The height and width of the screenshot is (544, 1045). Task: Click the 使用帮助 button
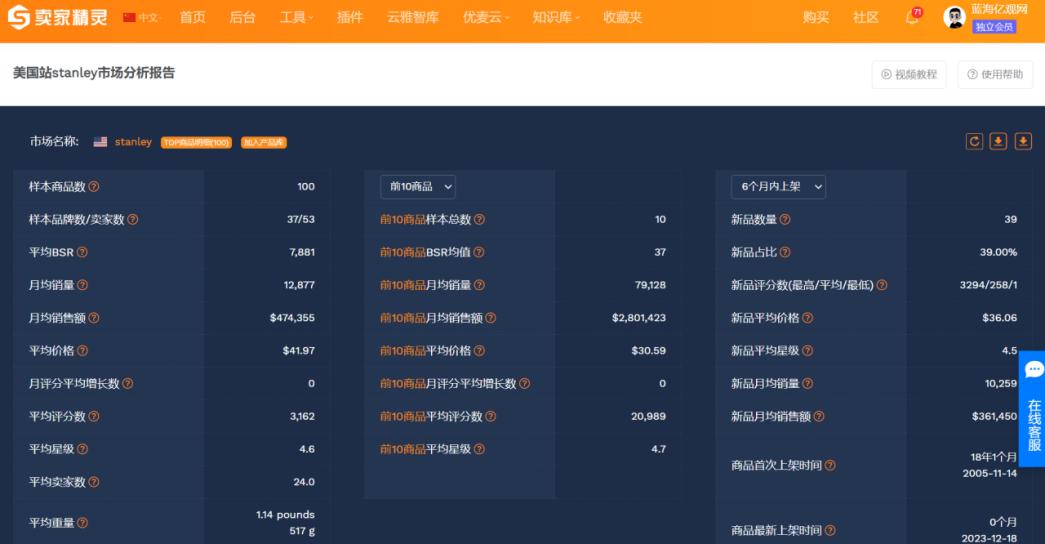[995, 74]
